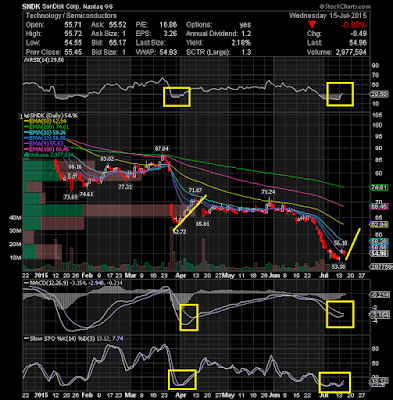
Task: Click the Ask price 55.52
Action: click(x=118, y=25)
